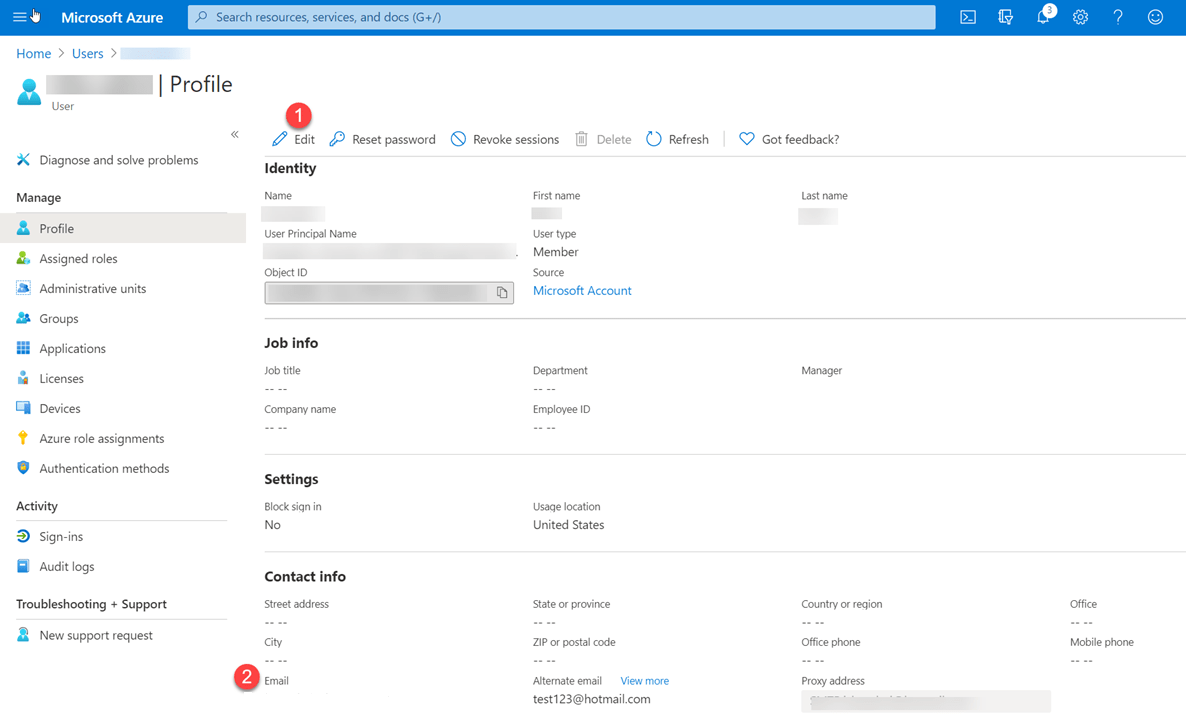This screenshot has width=1186, height=723.
Task: Open the Microsoft Account source link
Action: pyautogui.click(x=582, y=290)
